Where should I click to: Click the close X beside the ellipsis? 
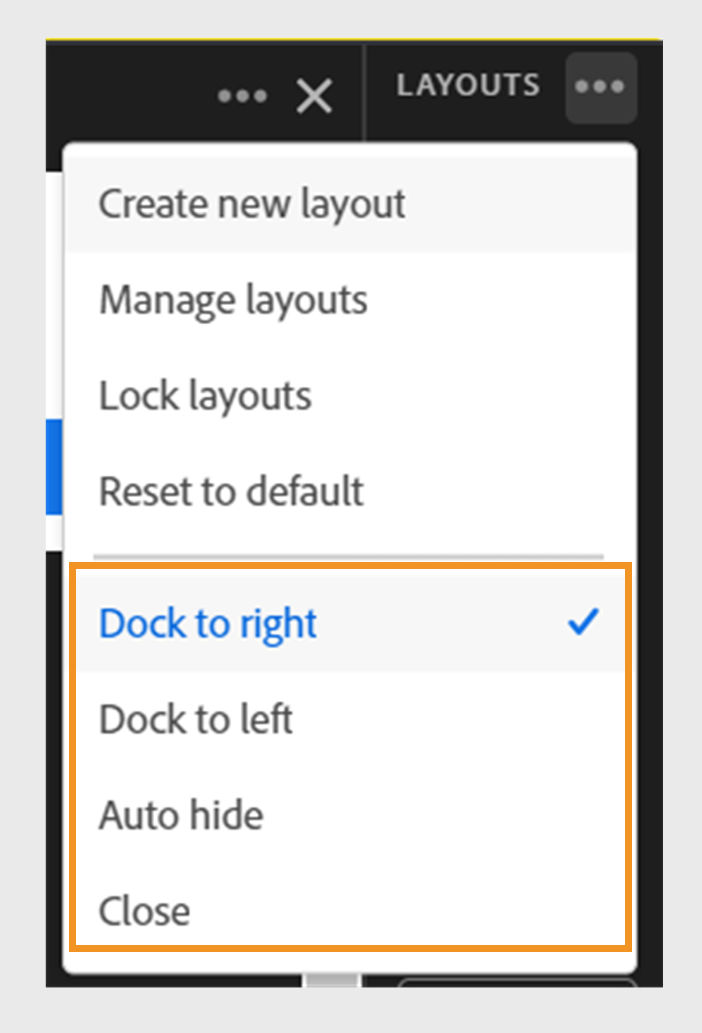click(313, 97)
